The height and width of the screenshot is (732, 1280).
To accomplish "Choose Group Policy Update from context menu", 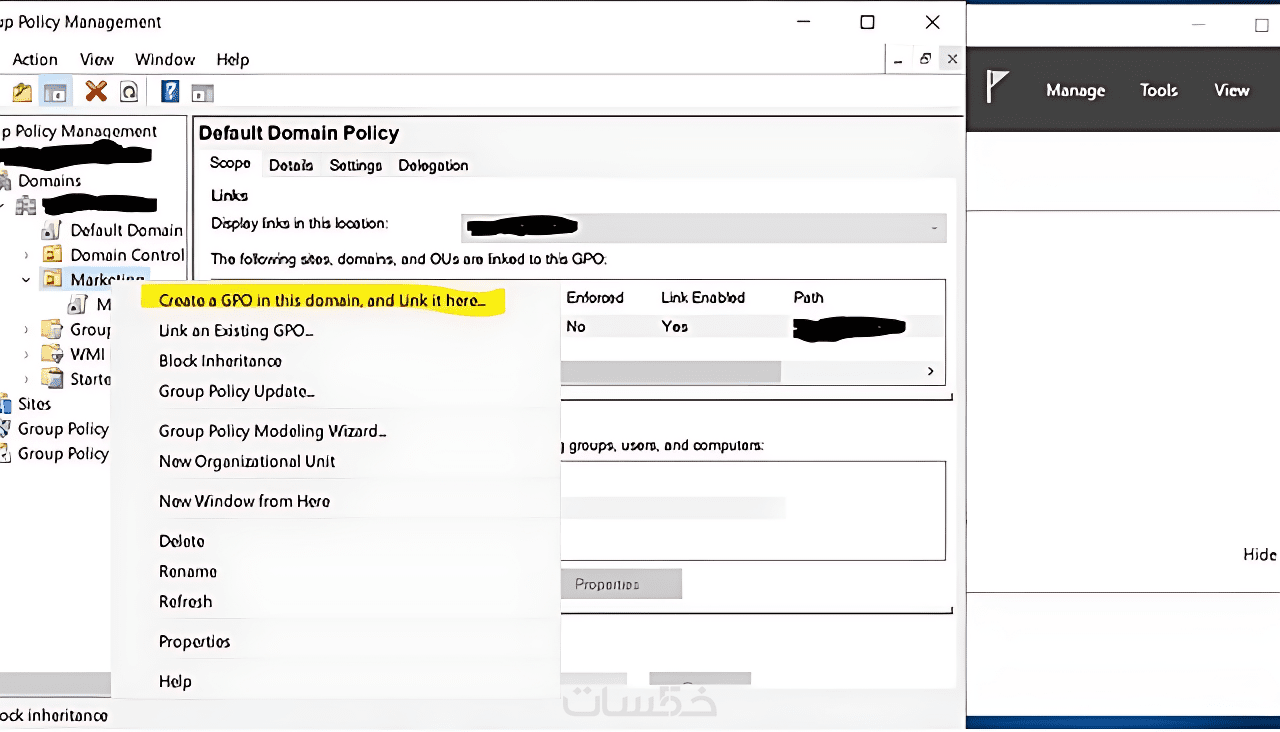I will pyautogui.click(x=237, y=391).
